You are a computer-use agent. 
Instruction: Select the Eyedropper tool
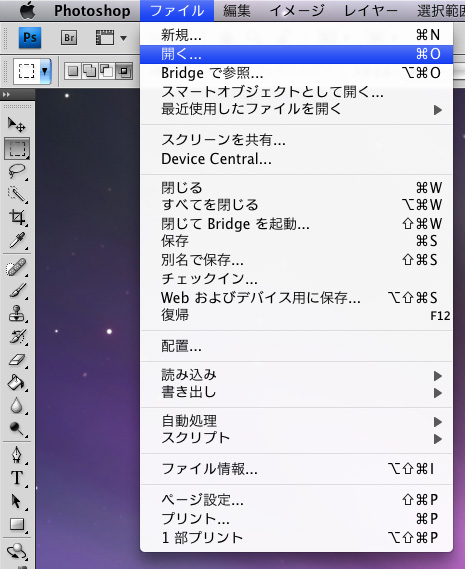[17, 240]
